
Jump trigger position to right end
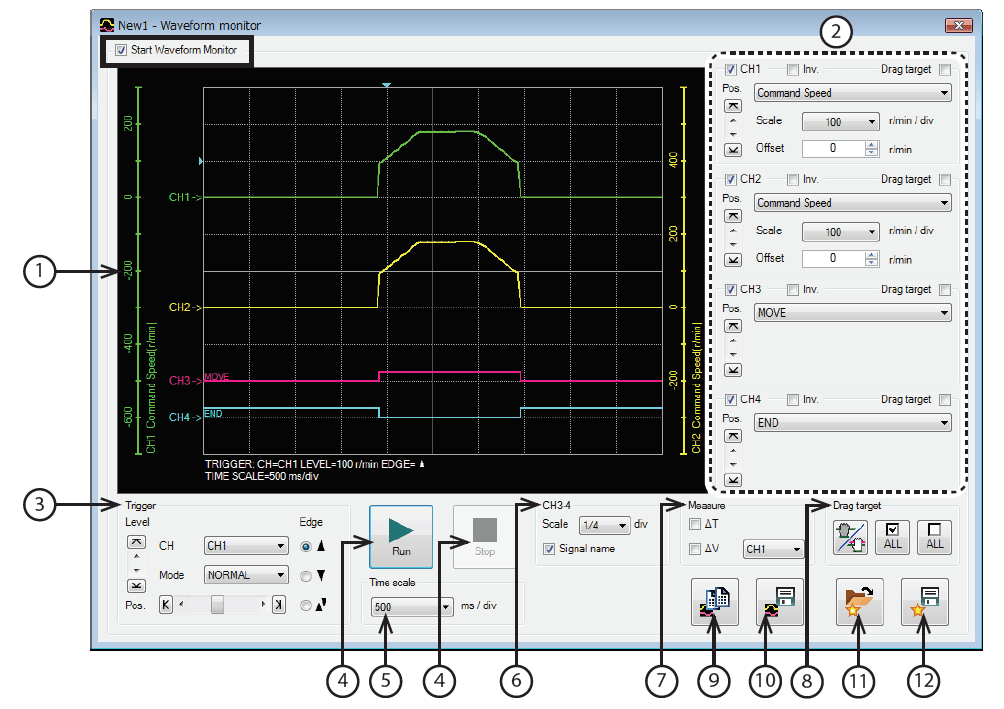click(x=279, y=605)
